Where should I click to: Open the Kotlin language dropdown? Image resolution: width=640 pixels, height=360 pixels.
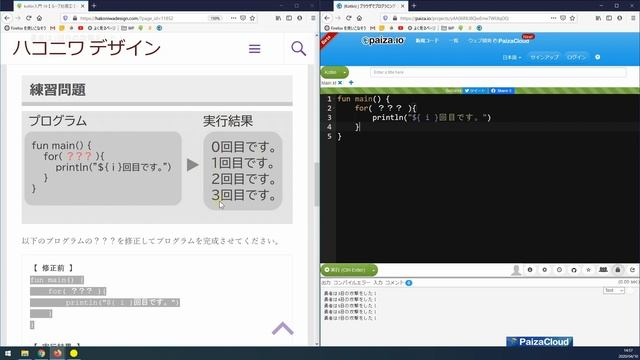pyautogui.click(x=335, y=72)
